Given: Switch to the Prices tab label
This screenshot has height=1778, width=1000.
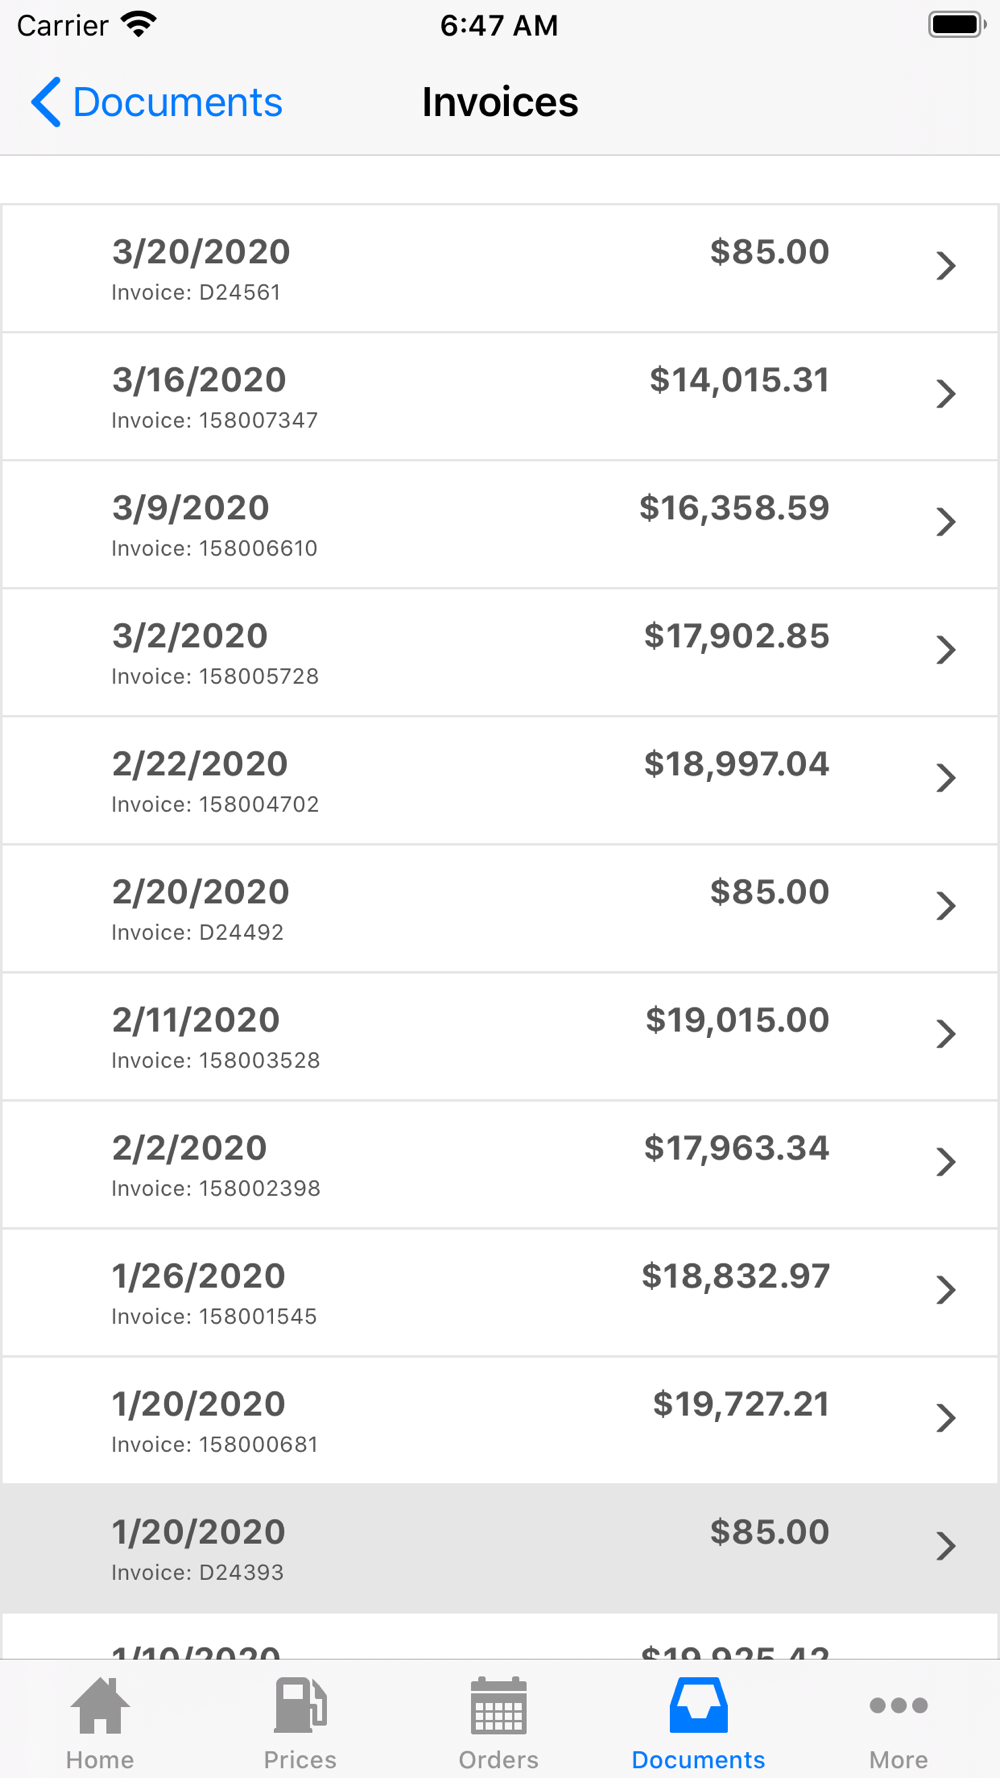Looking at the screenshot, I should click(x=300, y=1759).
